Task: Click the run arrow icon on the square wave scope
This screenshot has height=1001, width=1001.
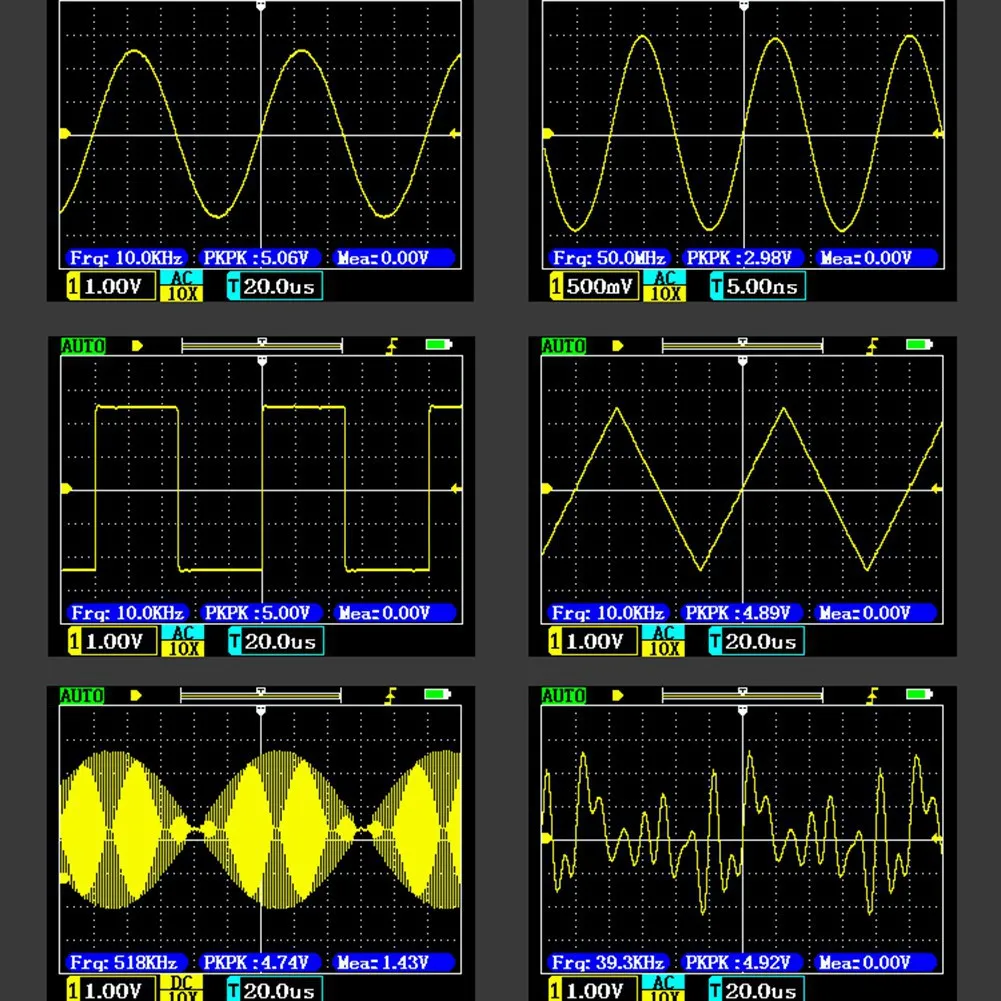Action: point(137,346)
